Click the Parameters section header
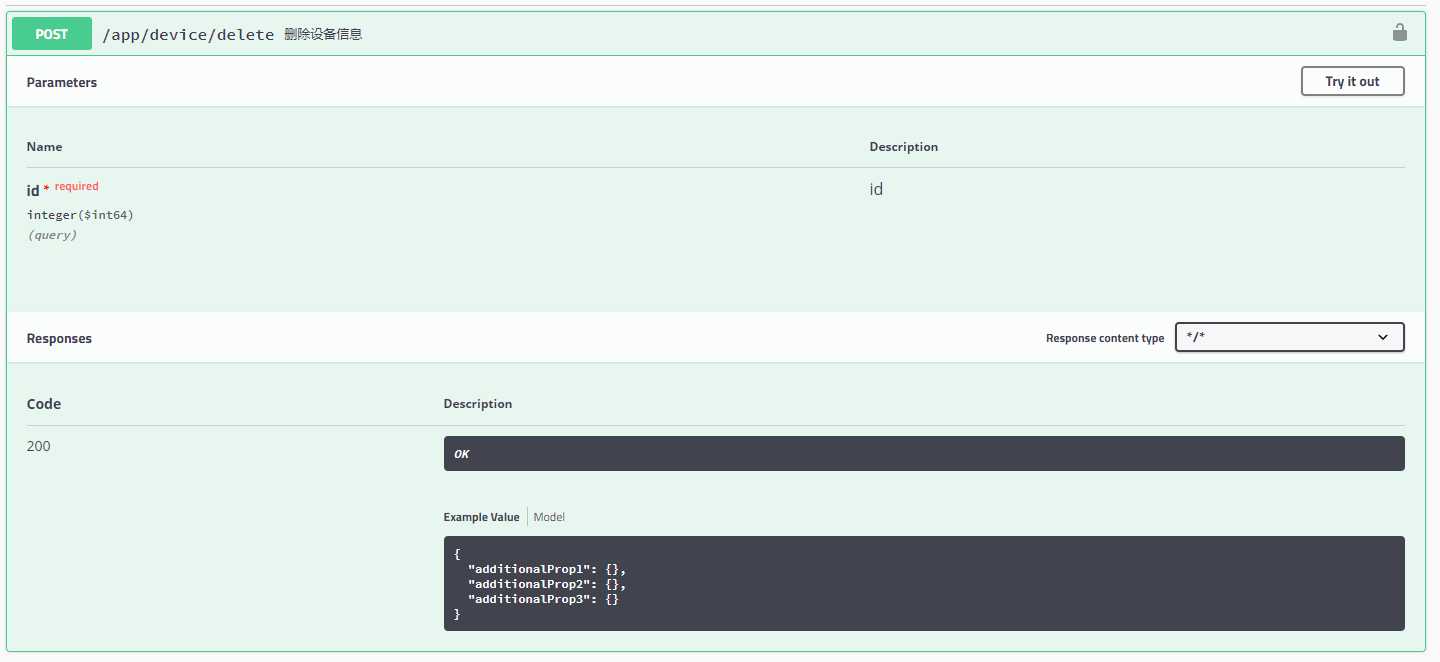Image resolution: width=1440 pixels, height=662 pixels. [x=62, y=82]
